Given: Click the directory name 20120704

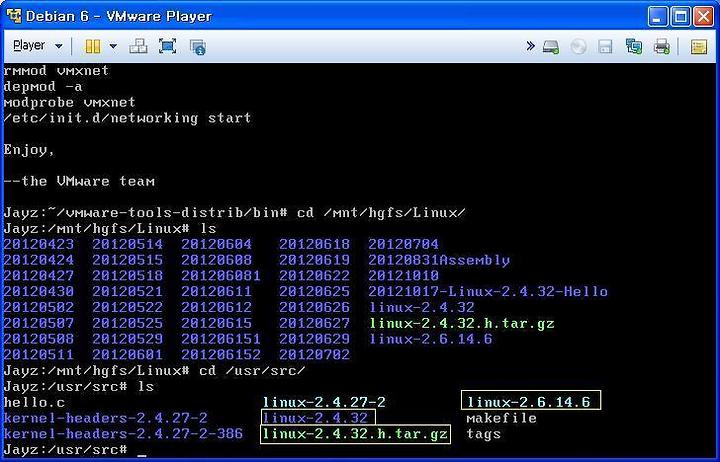Looking at the screenshot, I should click(x=404, y=244).
